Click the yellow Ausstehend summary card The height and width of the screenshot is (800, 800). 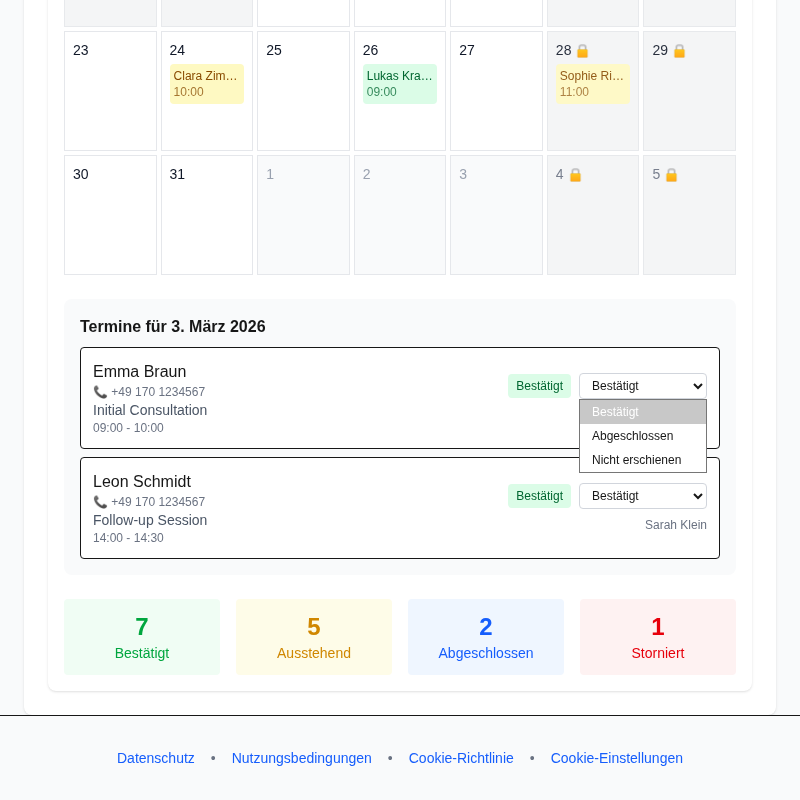(x=314, y=637)
